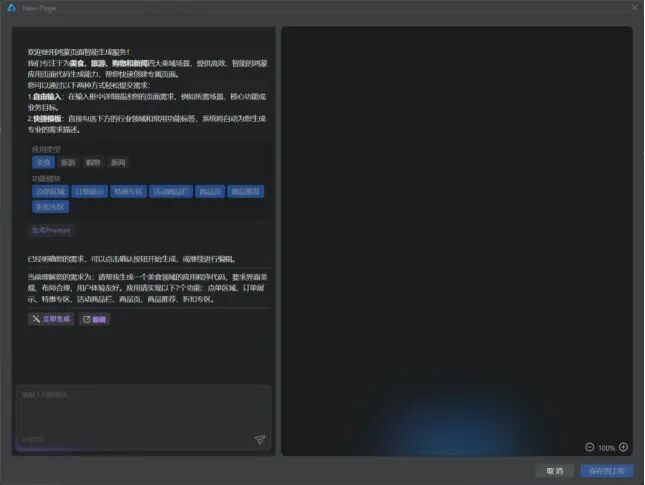The height and width of the screenshot is (485, 645).
Task: Click the zoom out magnifier icon
Action: point(589,447)
